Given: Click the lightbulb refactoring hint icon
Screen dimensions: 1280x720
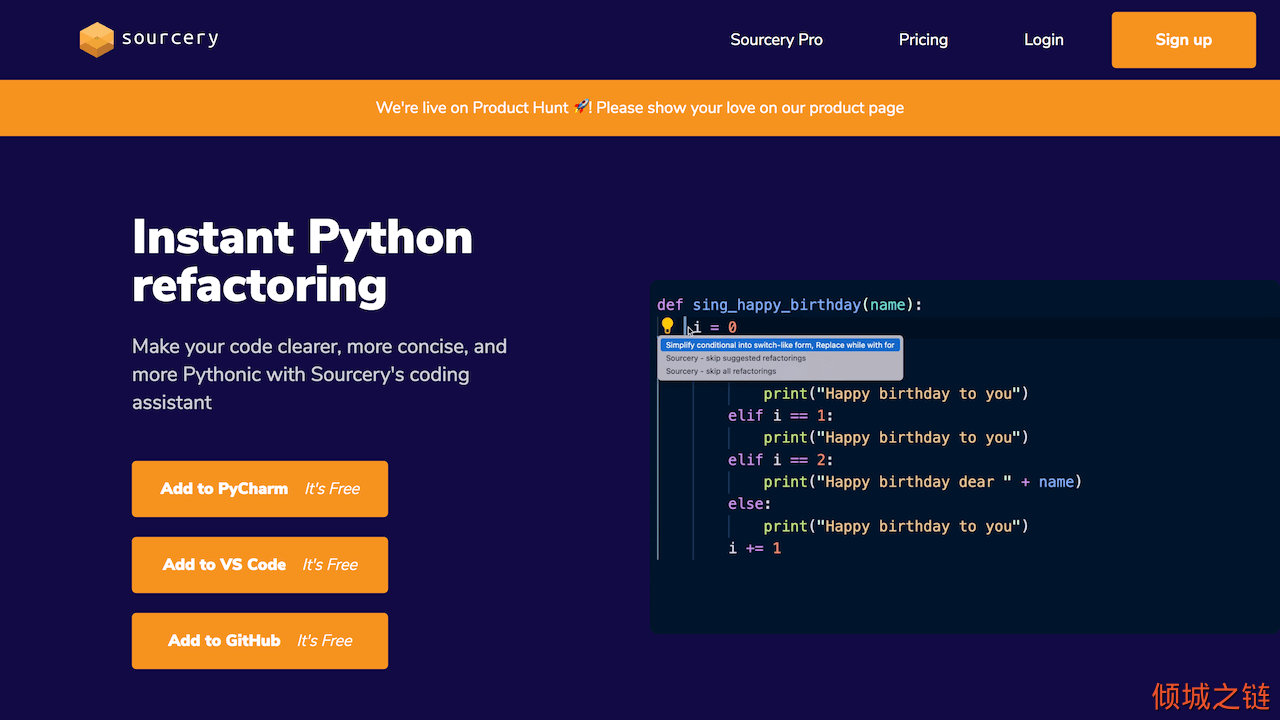Looking at the screenshot, I should (667, 326).
